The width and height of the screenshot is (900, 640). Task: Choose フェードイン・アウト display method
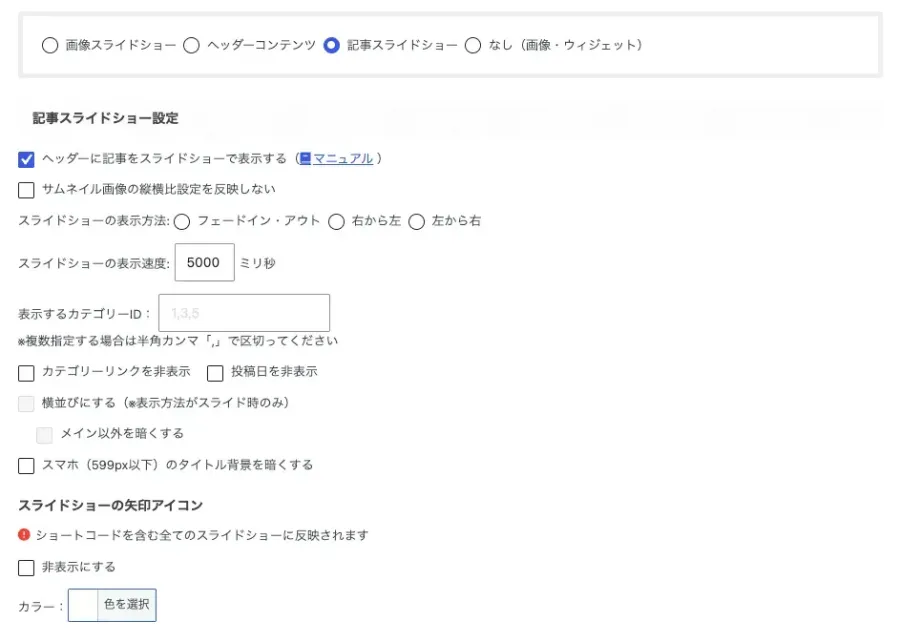coord(182,222)
